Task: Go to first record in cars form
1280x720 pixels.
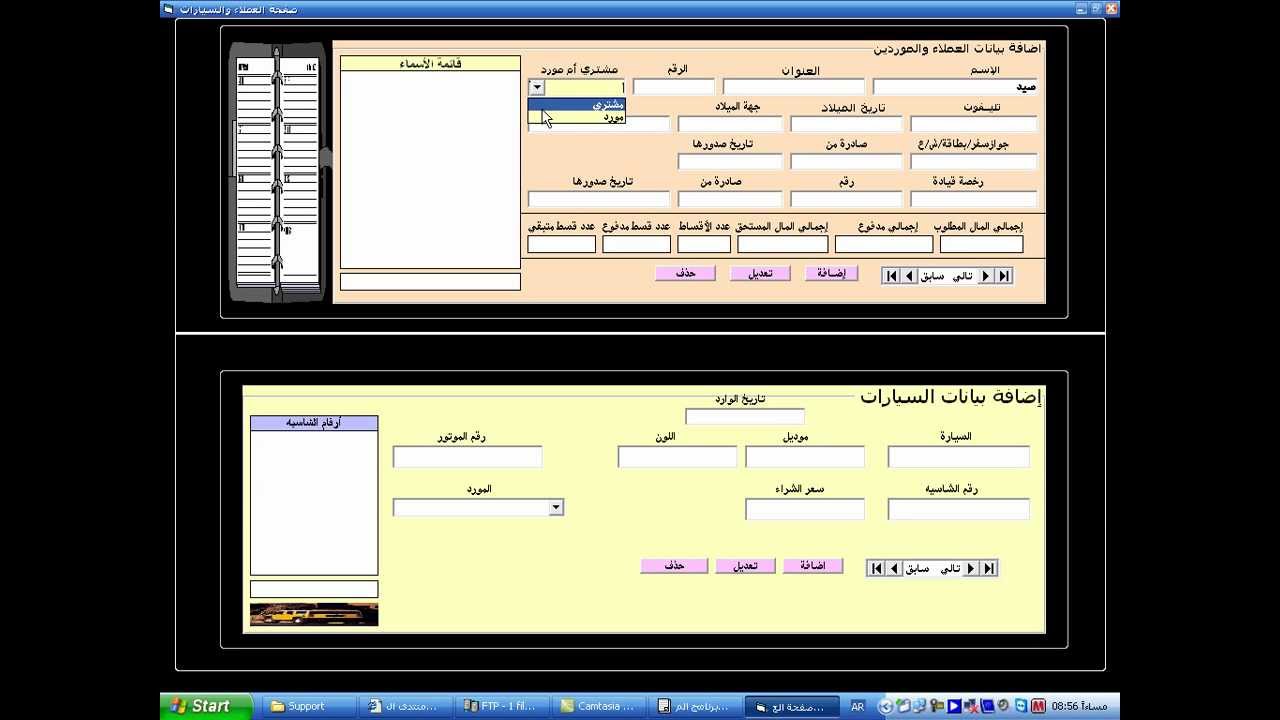Action: click(876, 568)
